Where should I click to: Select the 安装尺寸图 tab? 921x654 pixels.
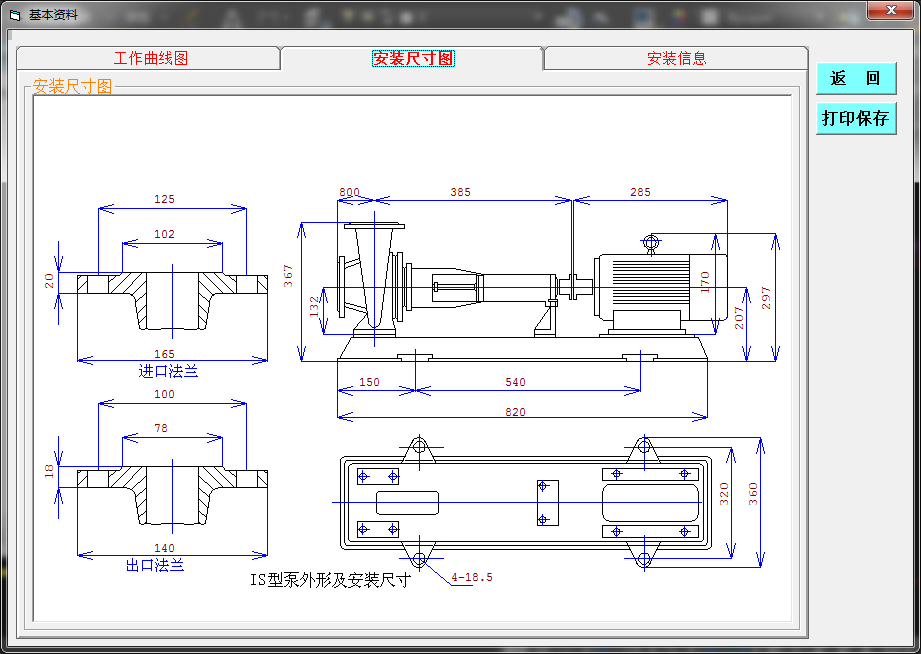[x=413, y=58]
